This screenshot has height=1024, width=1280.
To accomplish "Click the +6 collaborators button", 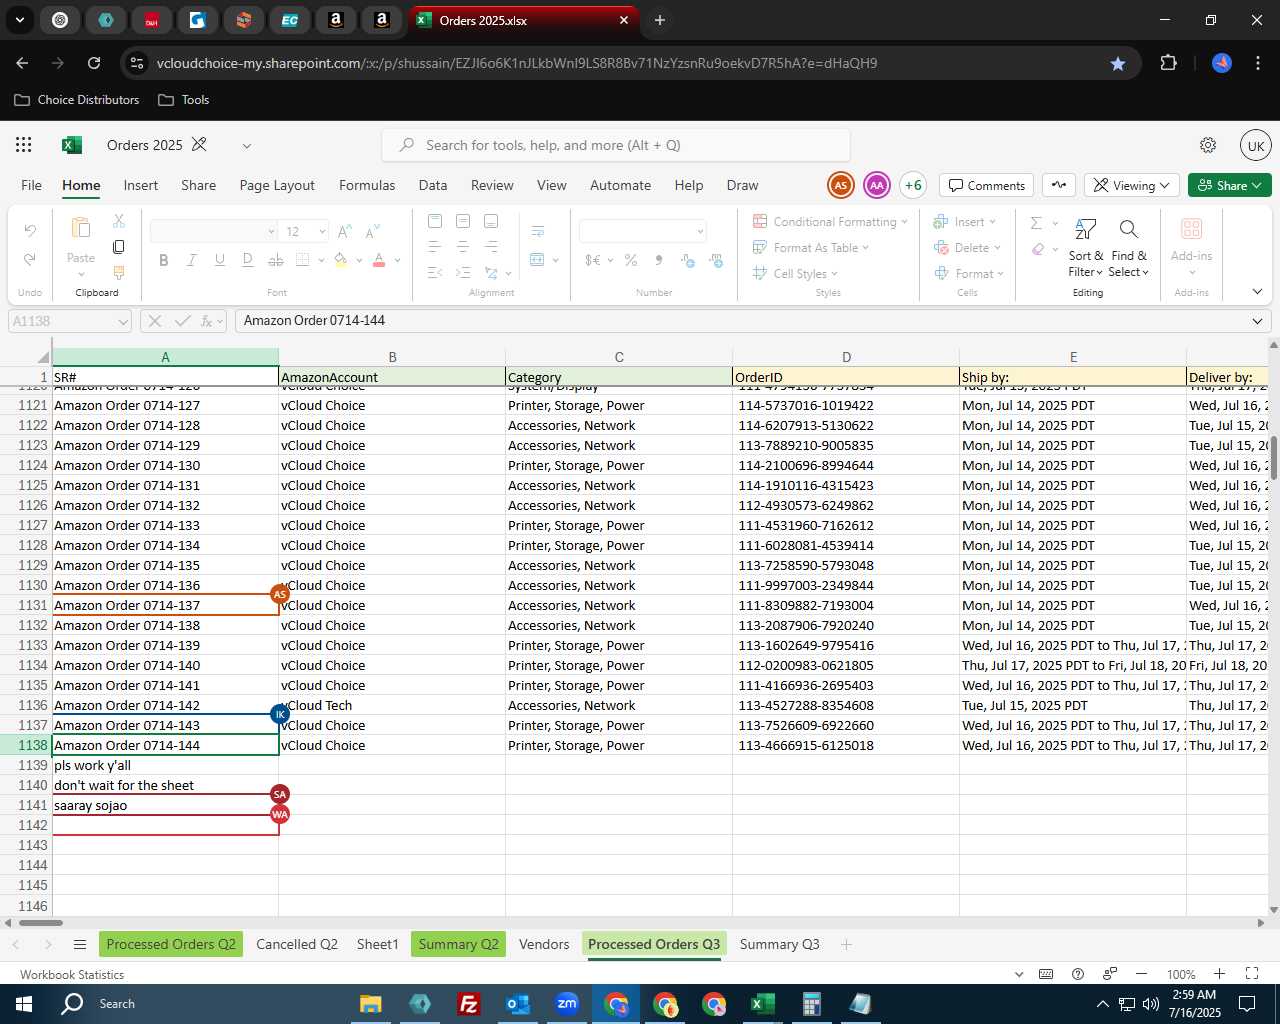I will [x=912, y=185].
